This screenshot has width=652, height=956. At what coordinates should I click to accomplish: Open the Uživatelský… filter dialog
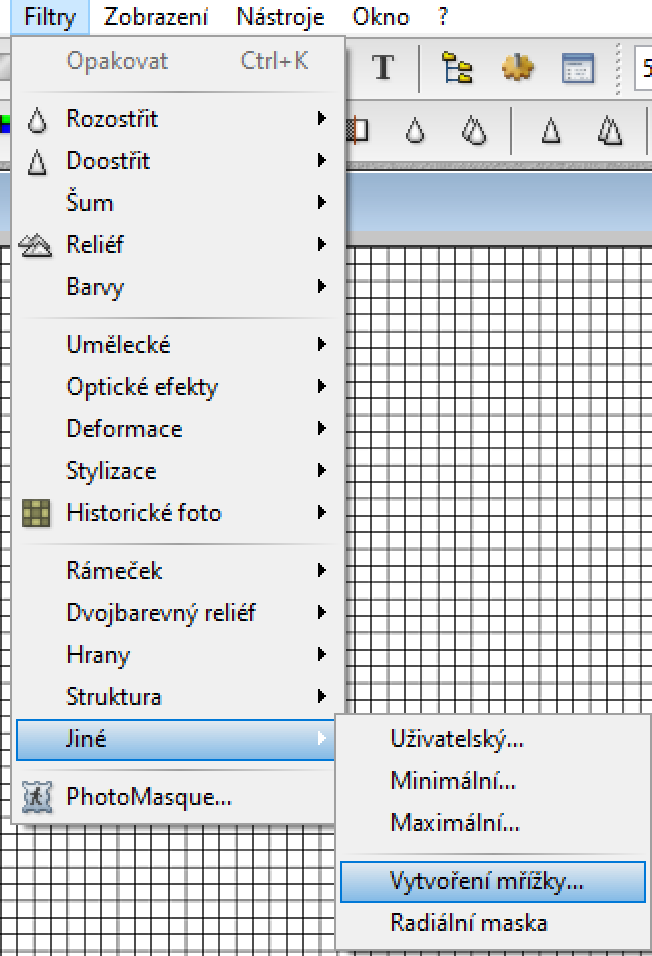(x=457, y=739)
